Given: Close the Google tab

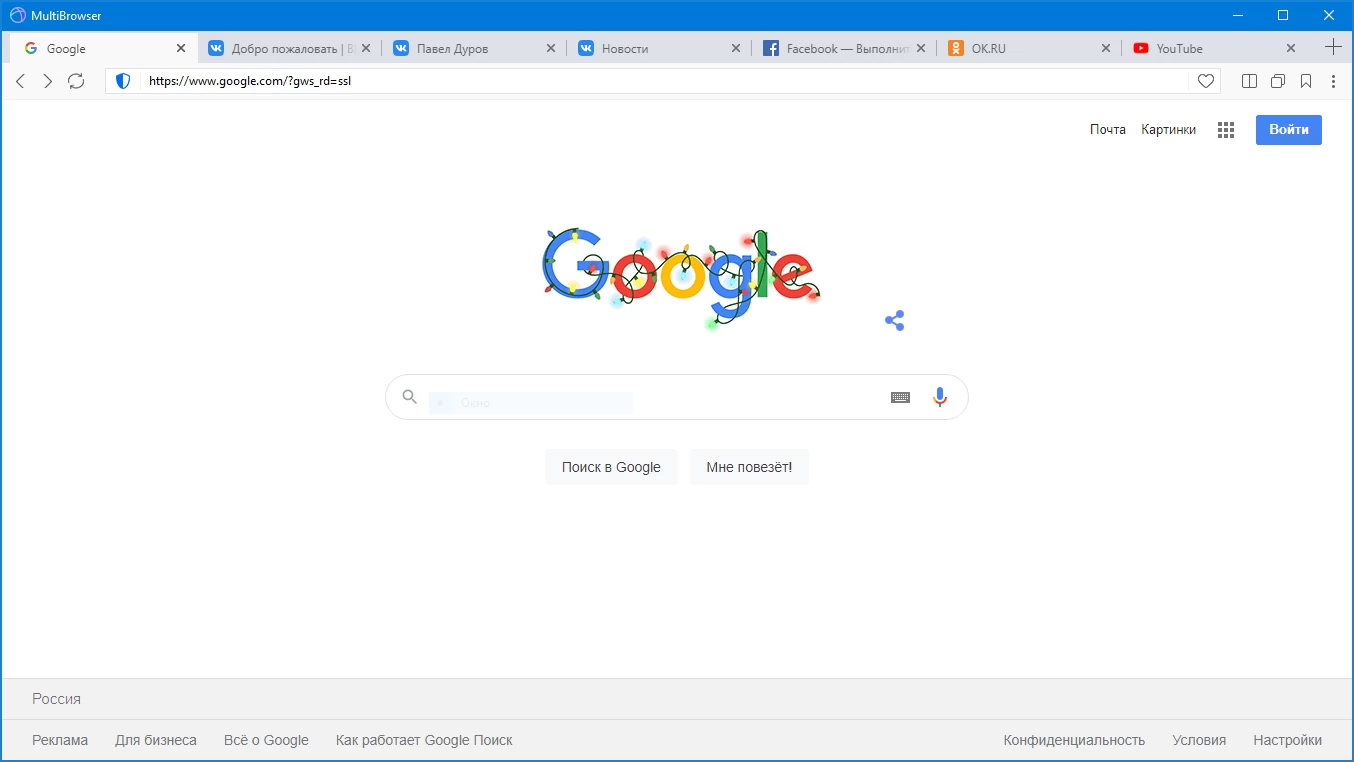Looking at the screenshot, I should [181, 48].
